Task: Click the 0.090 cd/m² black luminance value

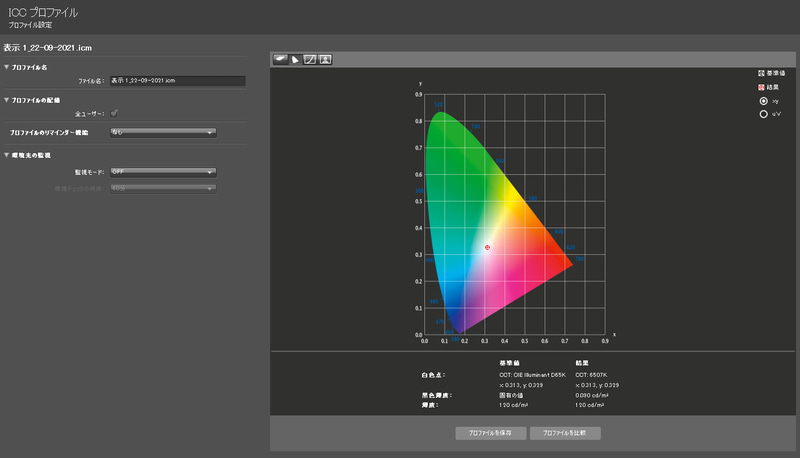Action: point(591,395)
